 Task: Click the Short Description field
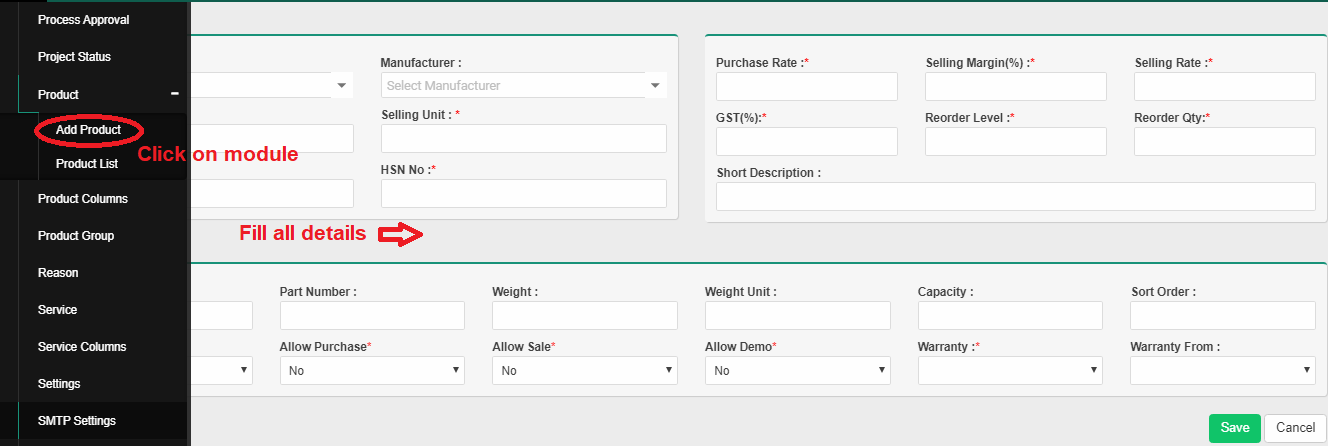[1015, 197]
